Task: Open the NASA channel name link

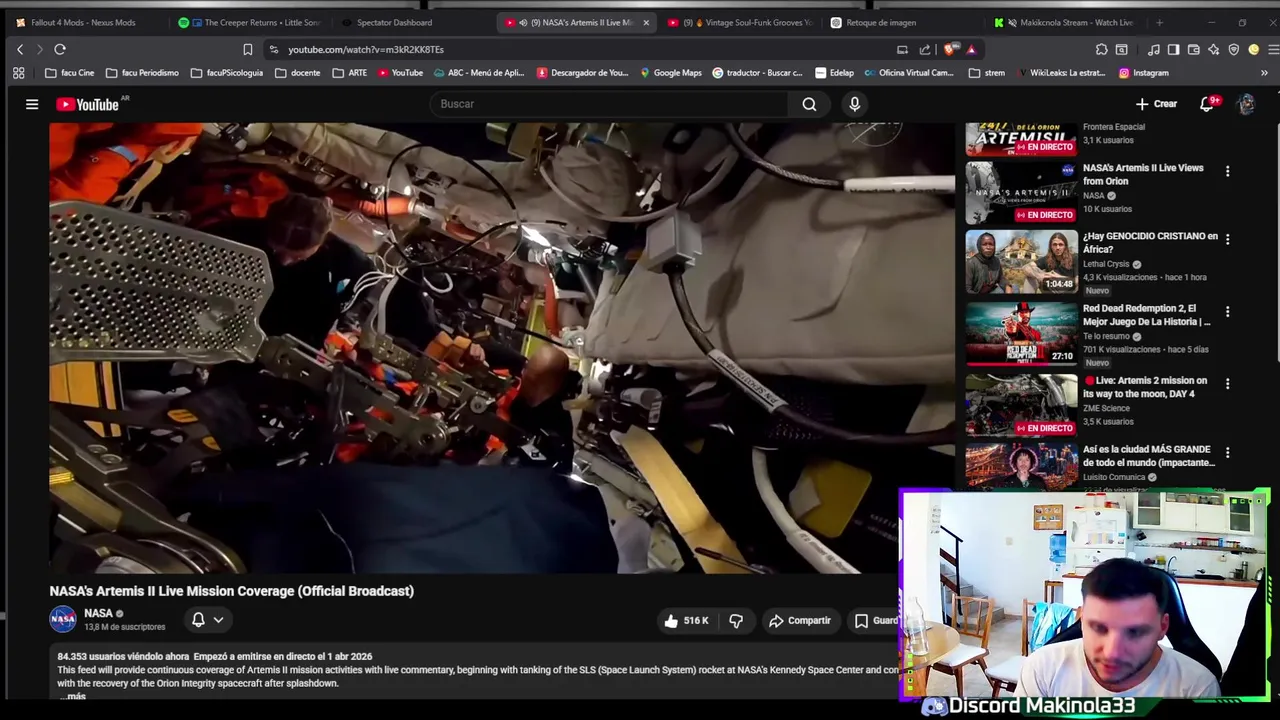Action: (98, 614)
